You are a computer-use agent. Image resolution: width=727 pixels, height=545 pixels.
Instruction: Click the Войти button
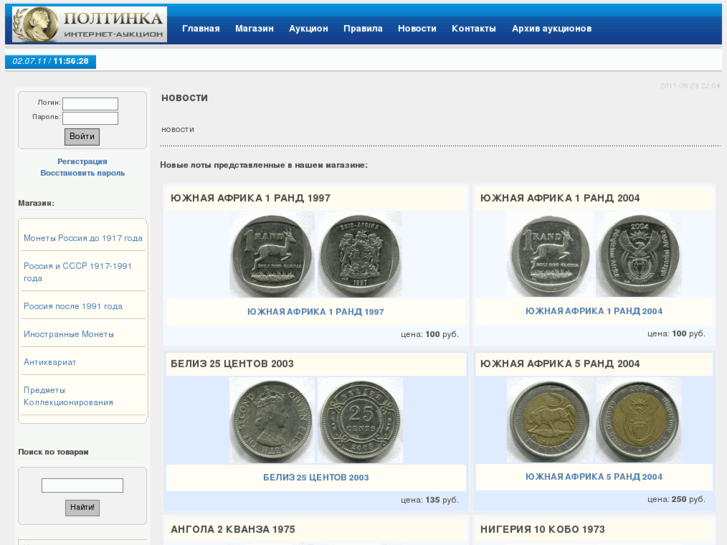pyautogui.click(x=82, y=136)
